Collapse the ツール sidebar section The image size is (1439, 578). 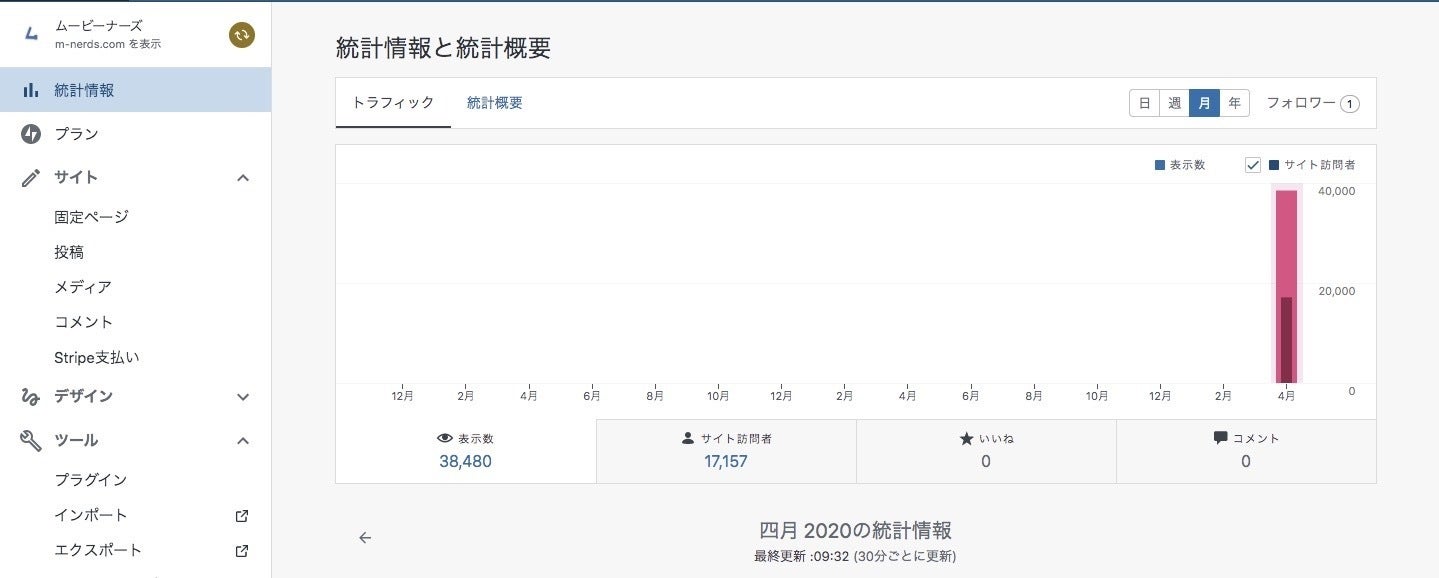[242, 441]
